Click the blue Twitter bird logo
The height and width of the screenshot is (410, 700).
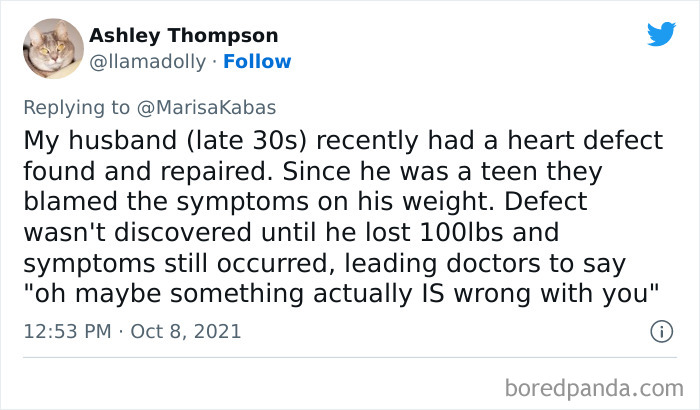click(x=661, y=34)
